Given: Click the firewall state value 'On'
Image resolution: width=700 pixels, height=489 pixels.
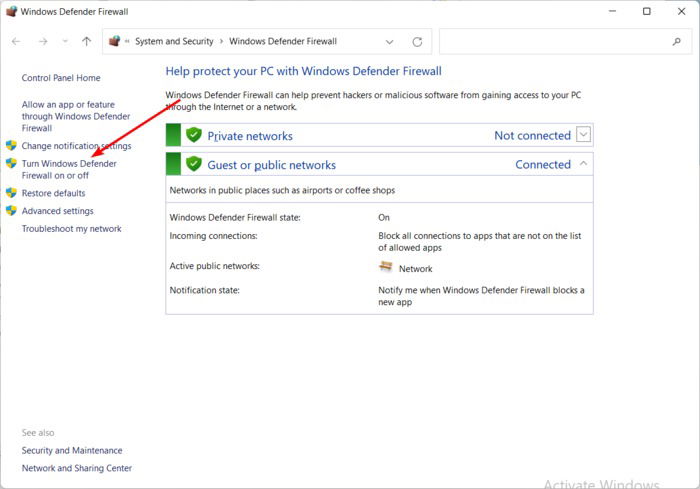Looking at the screenshot, I should 384,217.
